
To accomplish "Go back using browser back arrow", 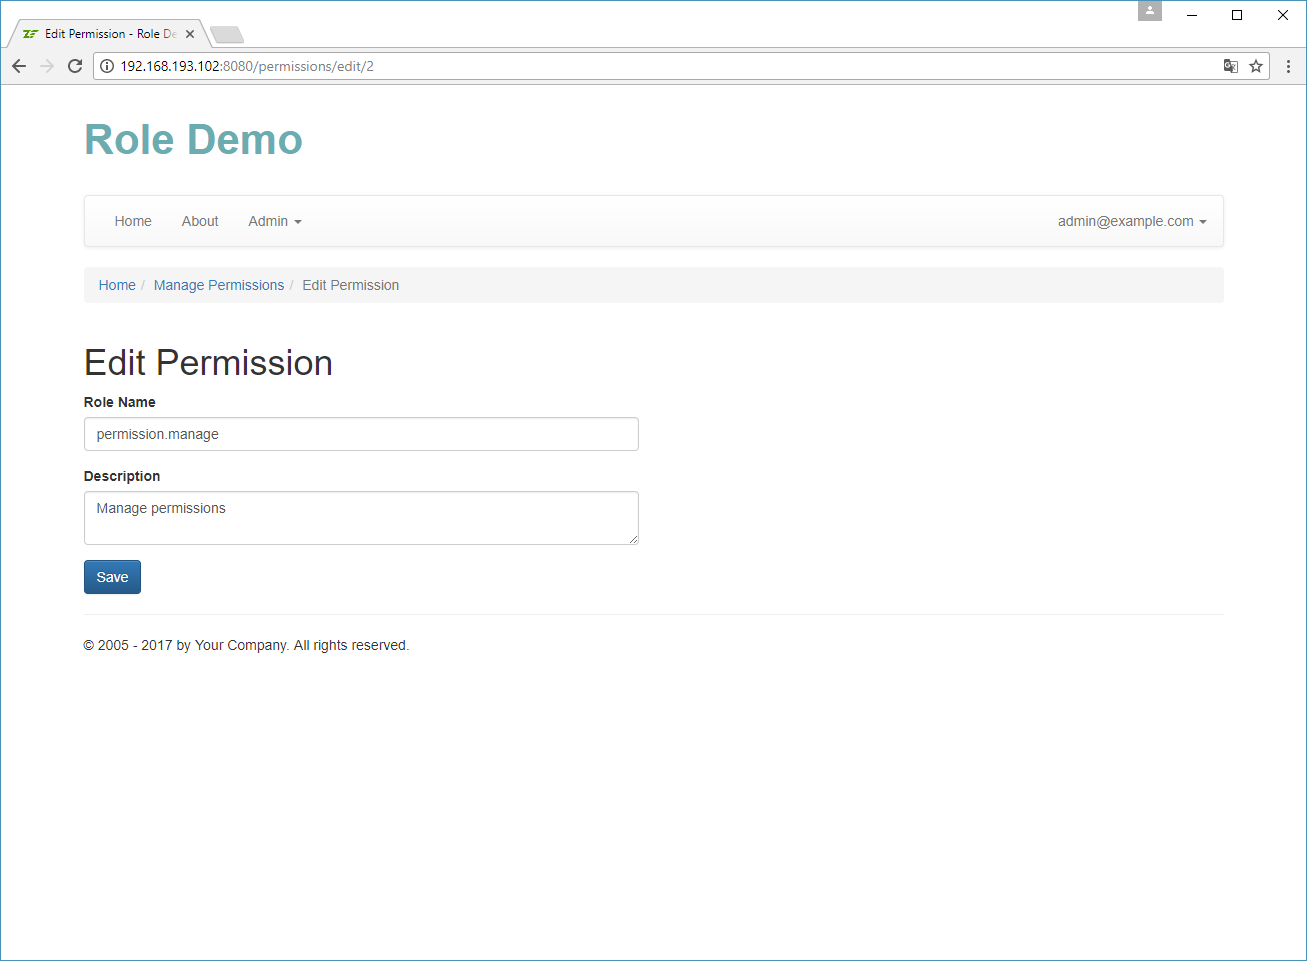I will [x=19, y=66].
